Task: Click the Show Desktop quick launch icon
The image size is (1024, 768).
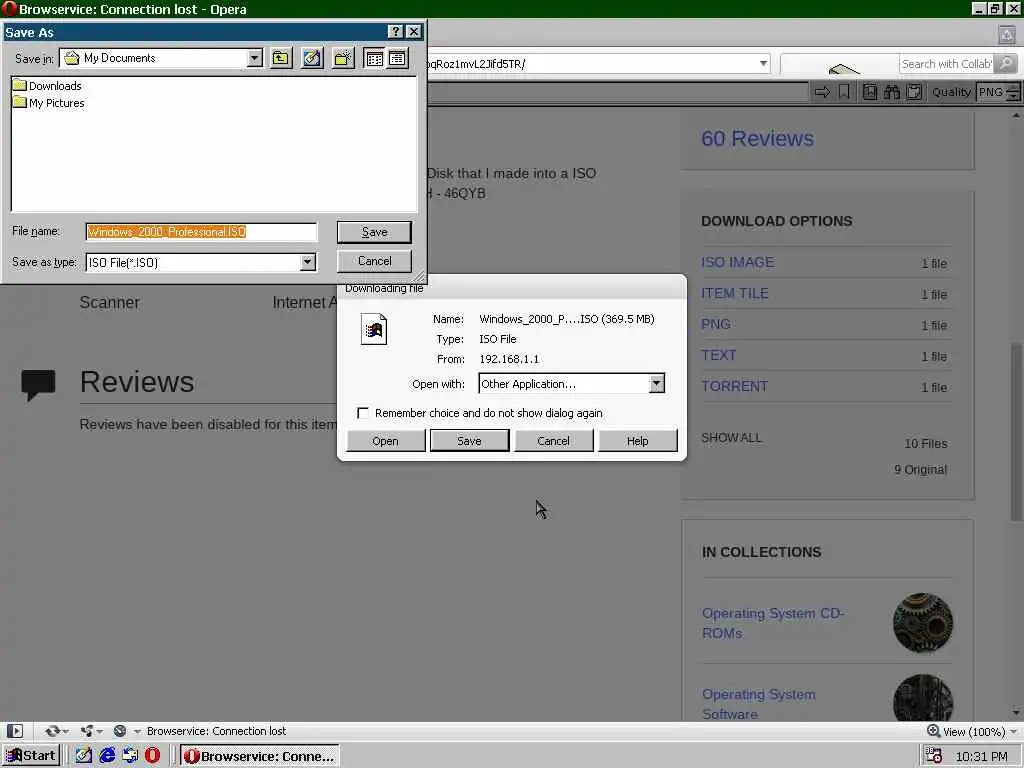Action: click(x=84, y=756)
